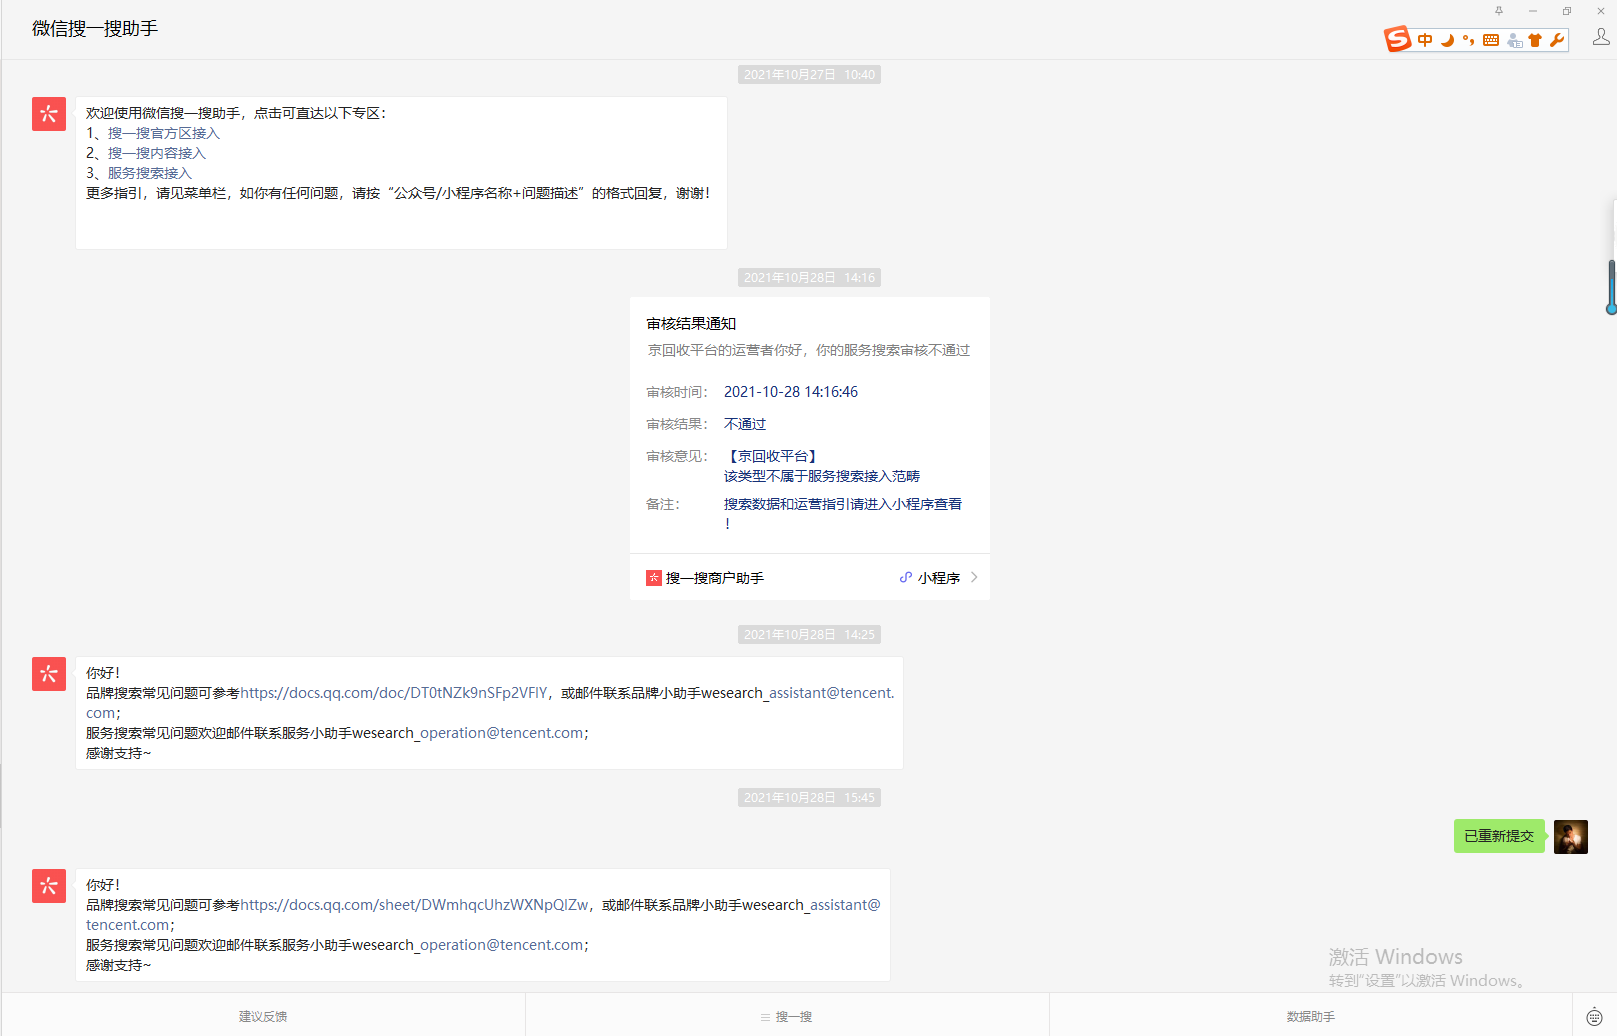The height and width of the screenshot is (1036, 1617).
Task: Open the 搜一搜内容接入 link
Action: (x=156, y=153)
